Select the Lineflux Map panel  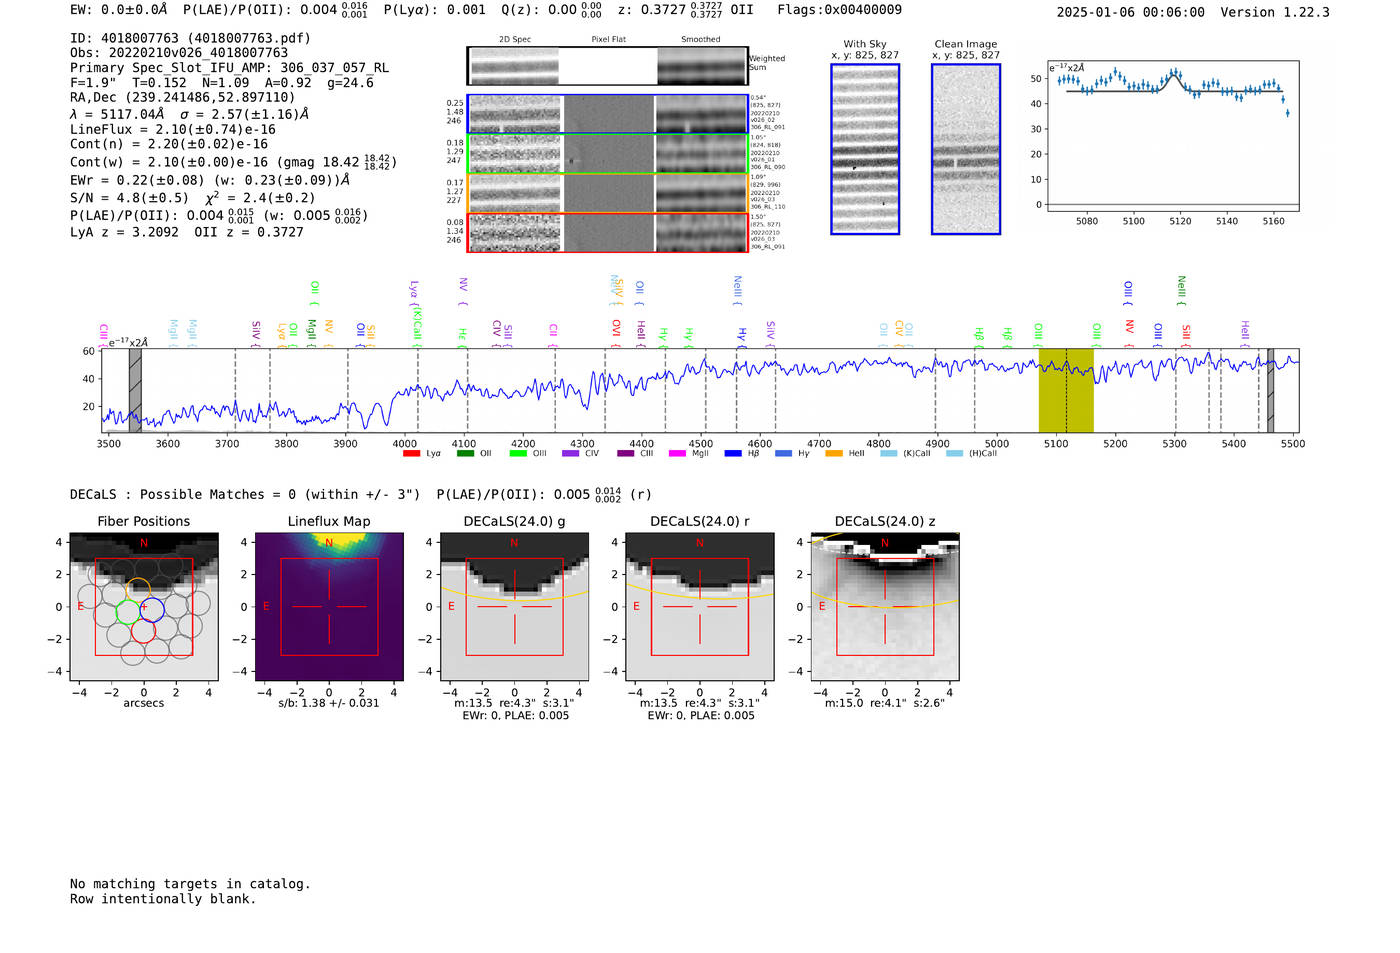tap(329, 607)
